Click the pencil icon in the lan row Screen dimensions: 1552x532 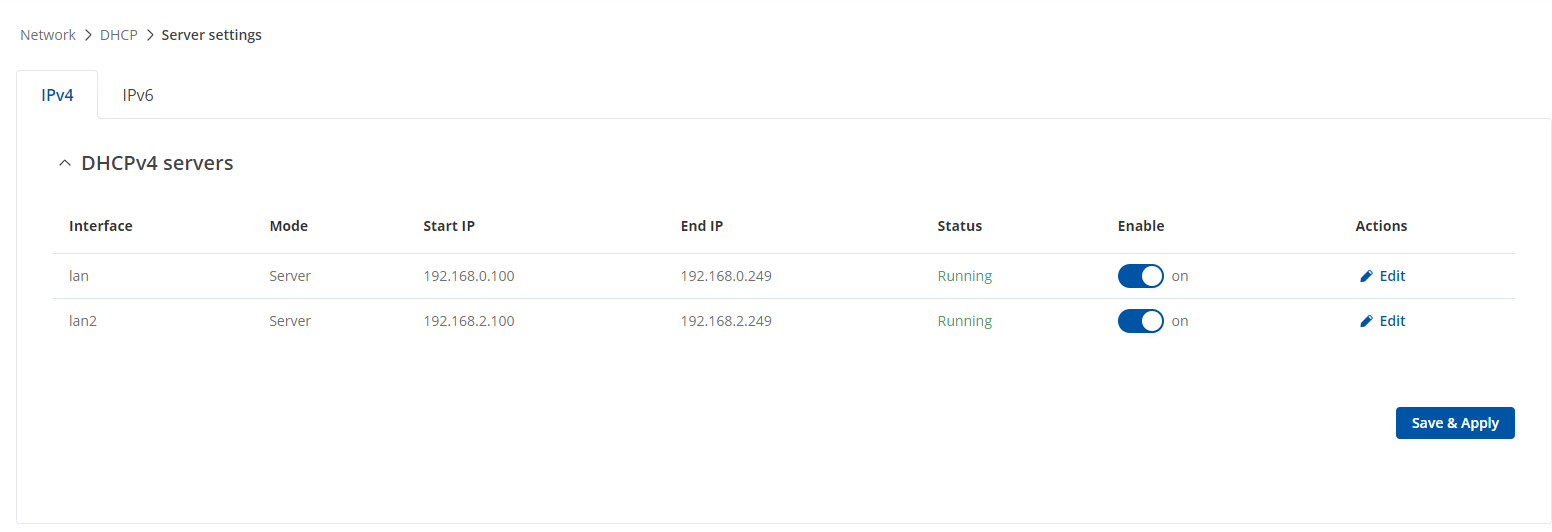coord(1366,276)
